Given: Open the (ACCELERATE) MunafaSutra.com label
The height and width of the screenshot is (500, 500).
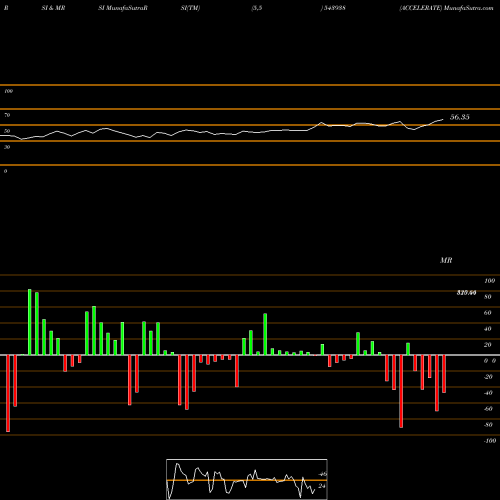Looking at the screenshot, I should [446, 8].
